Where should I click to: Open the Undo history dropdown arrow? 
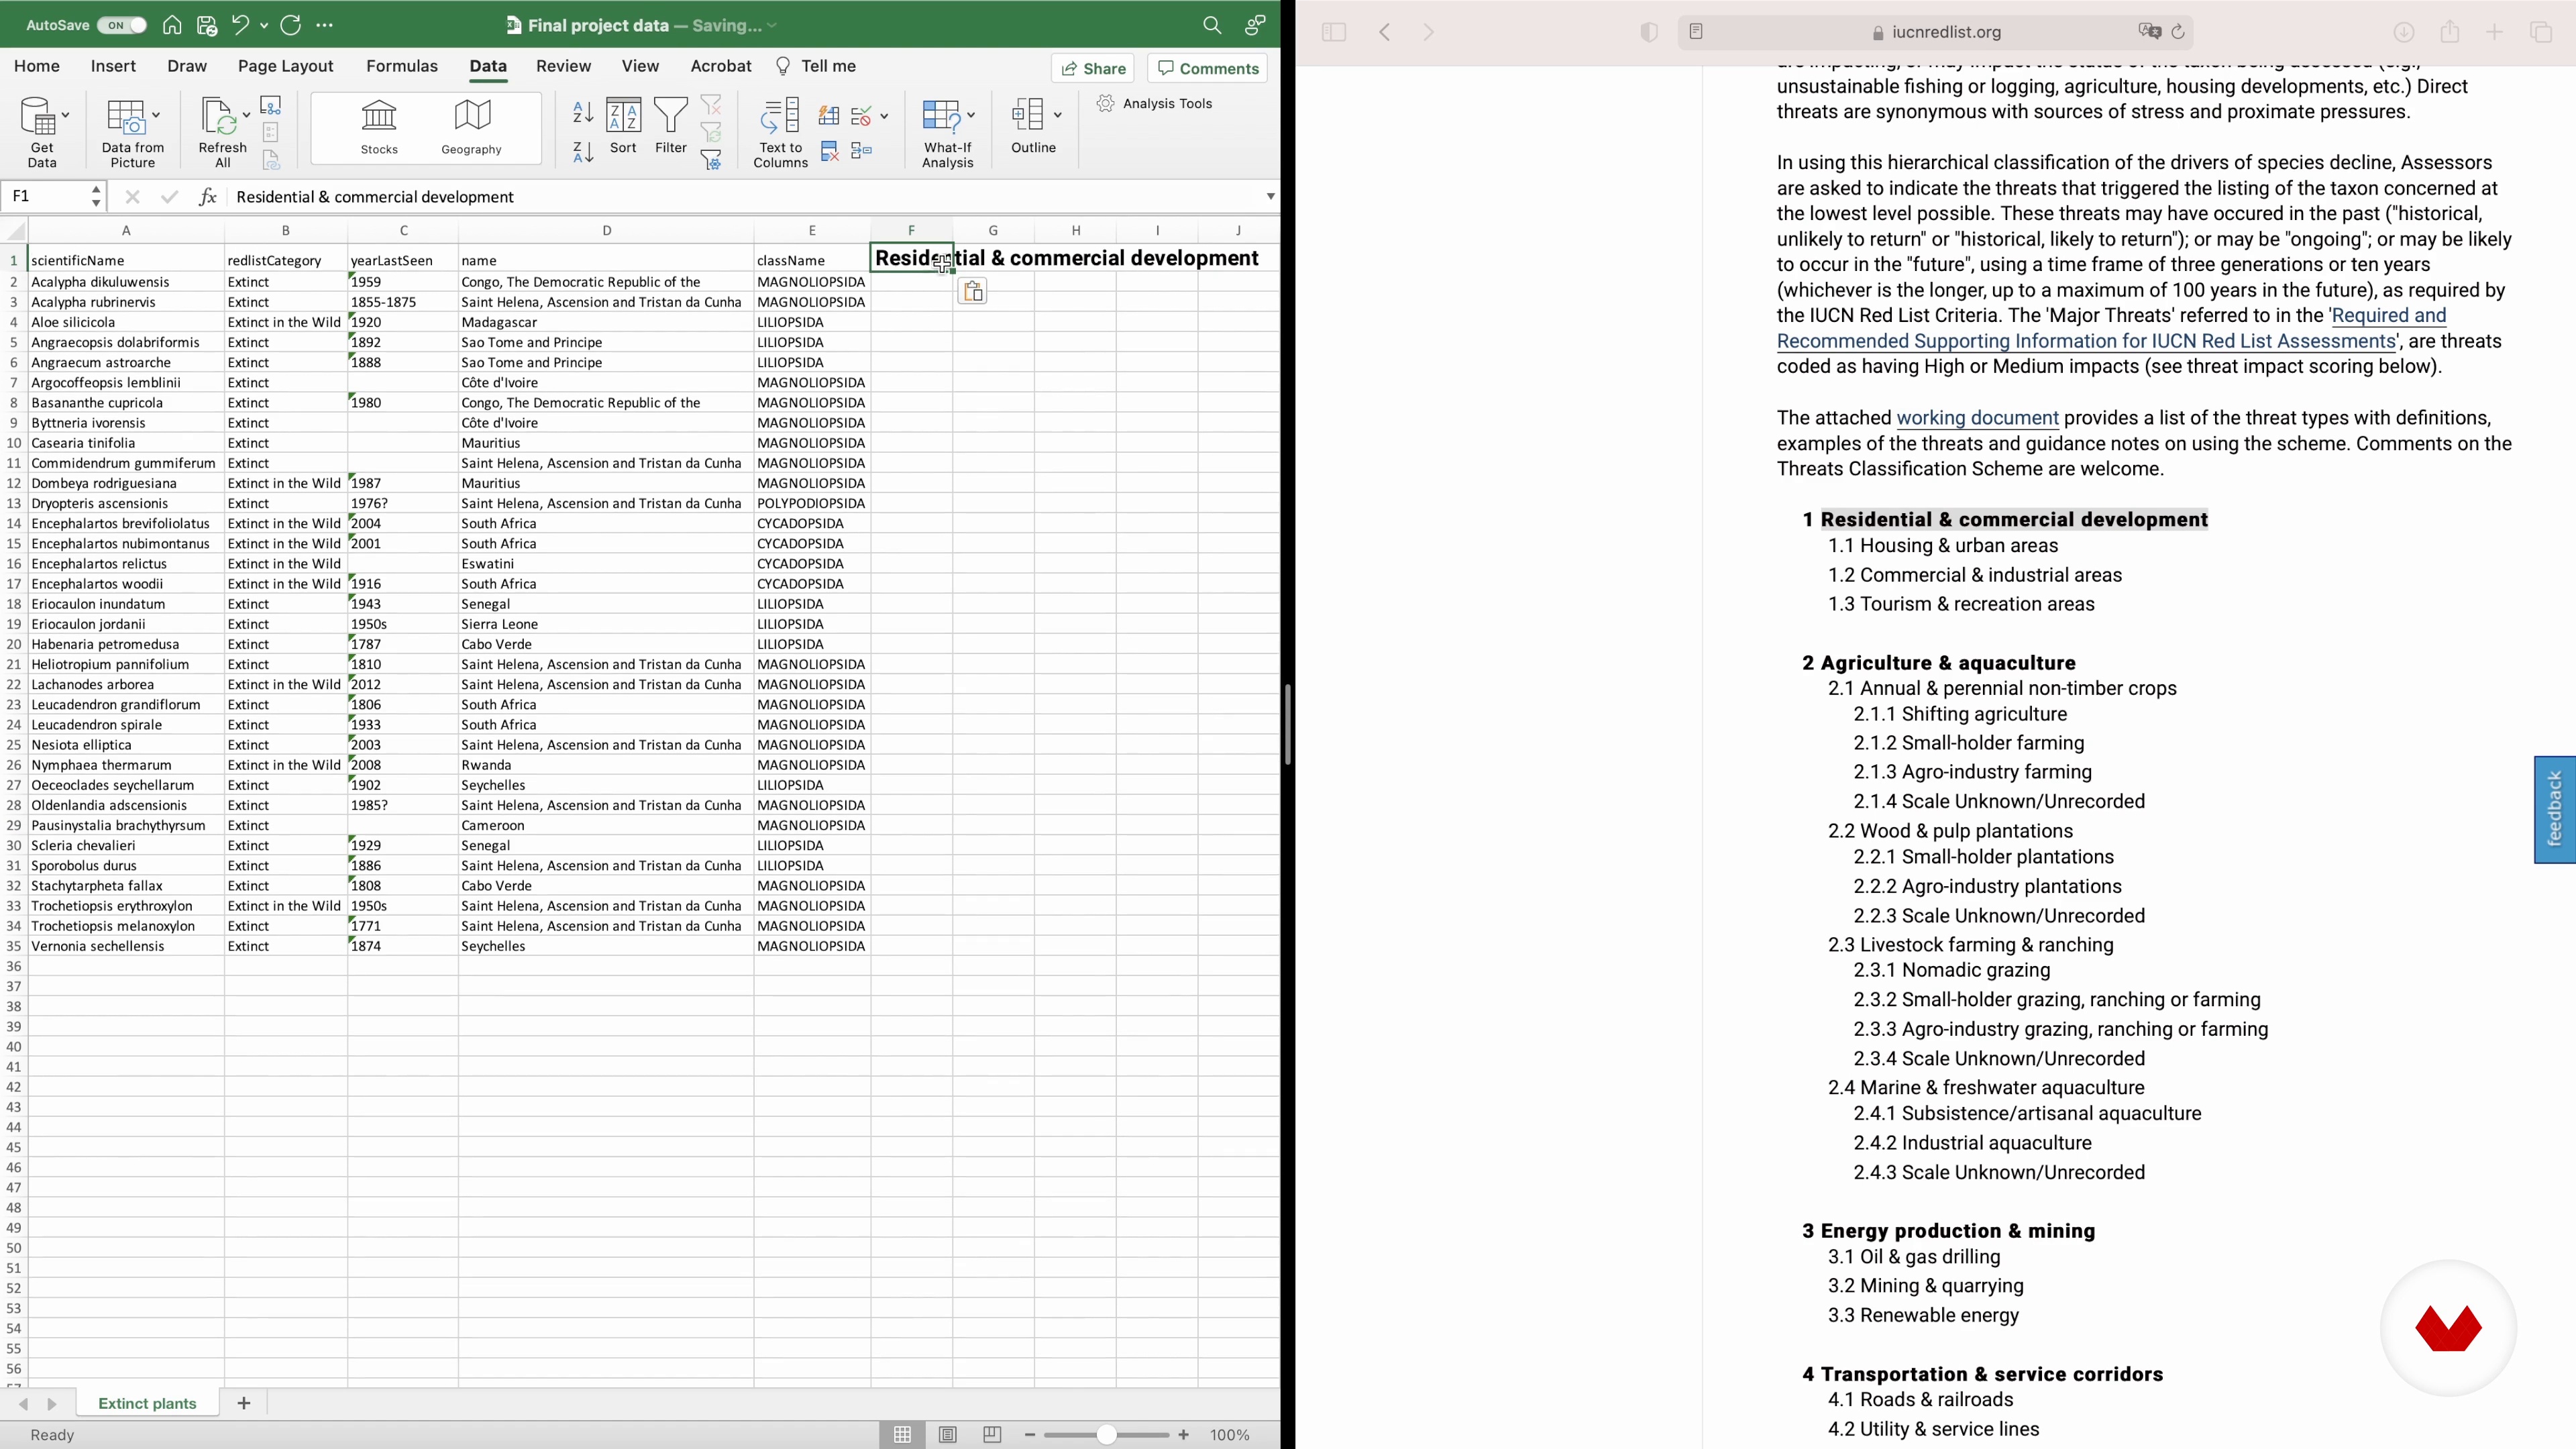click(264, 25)
